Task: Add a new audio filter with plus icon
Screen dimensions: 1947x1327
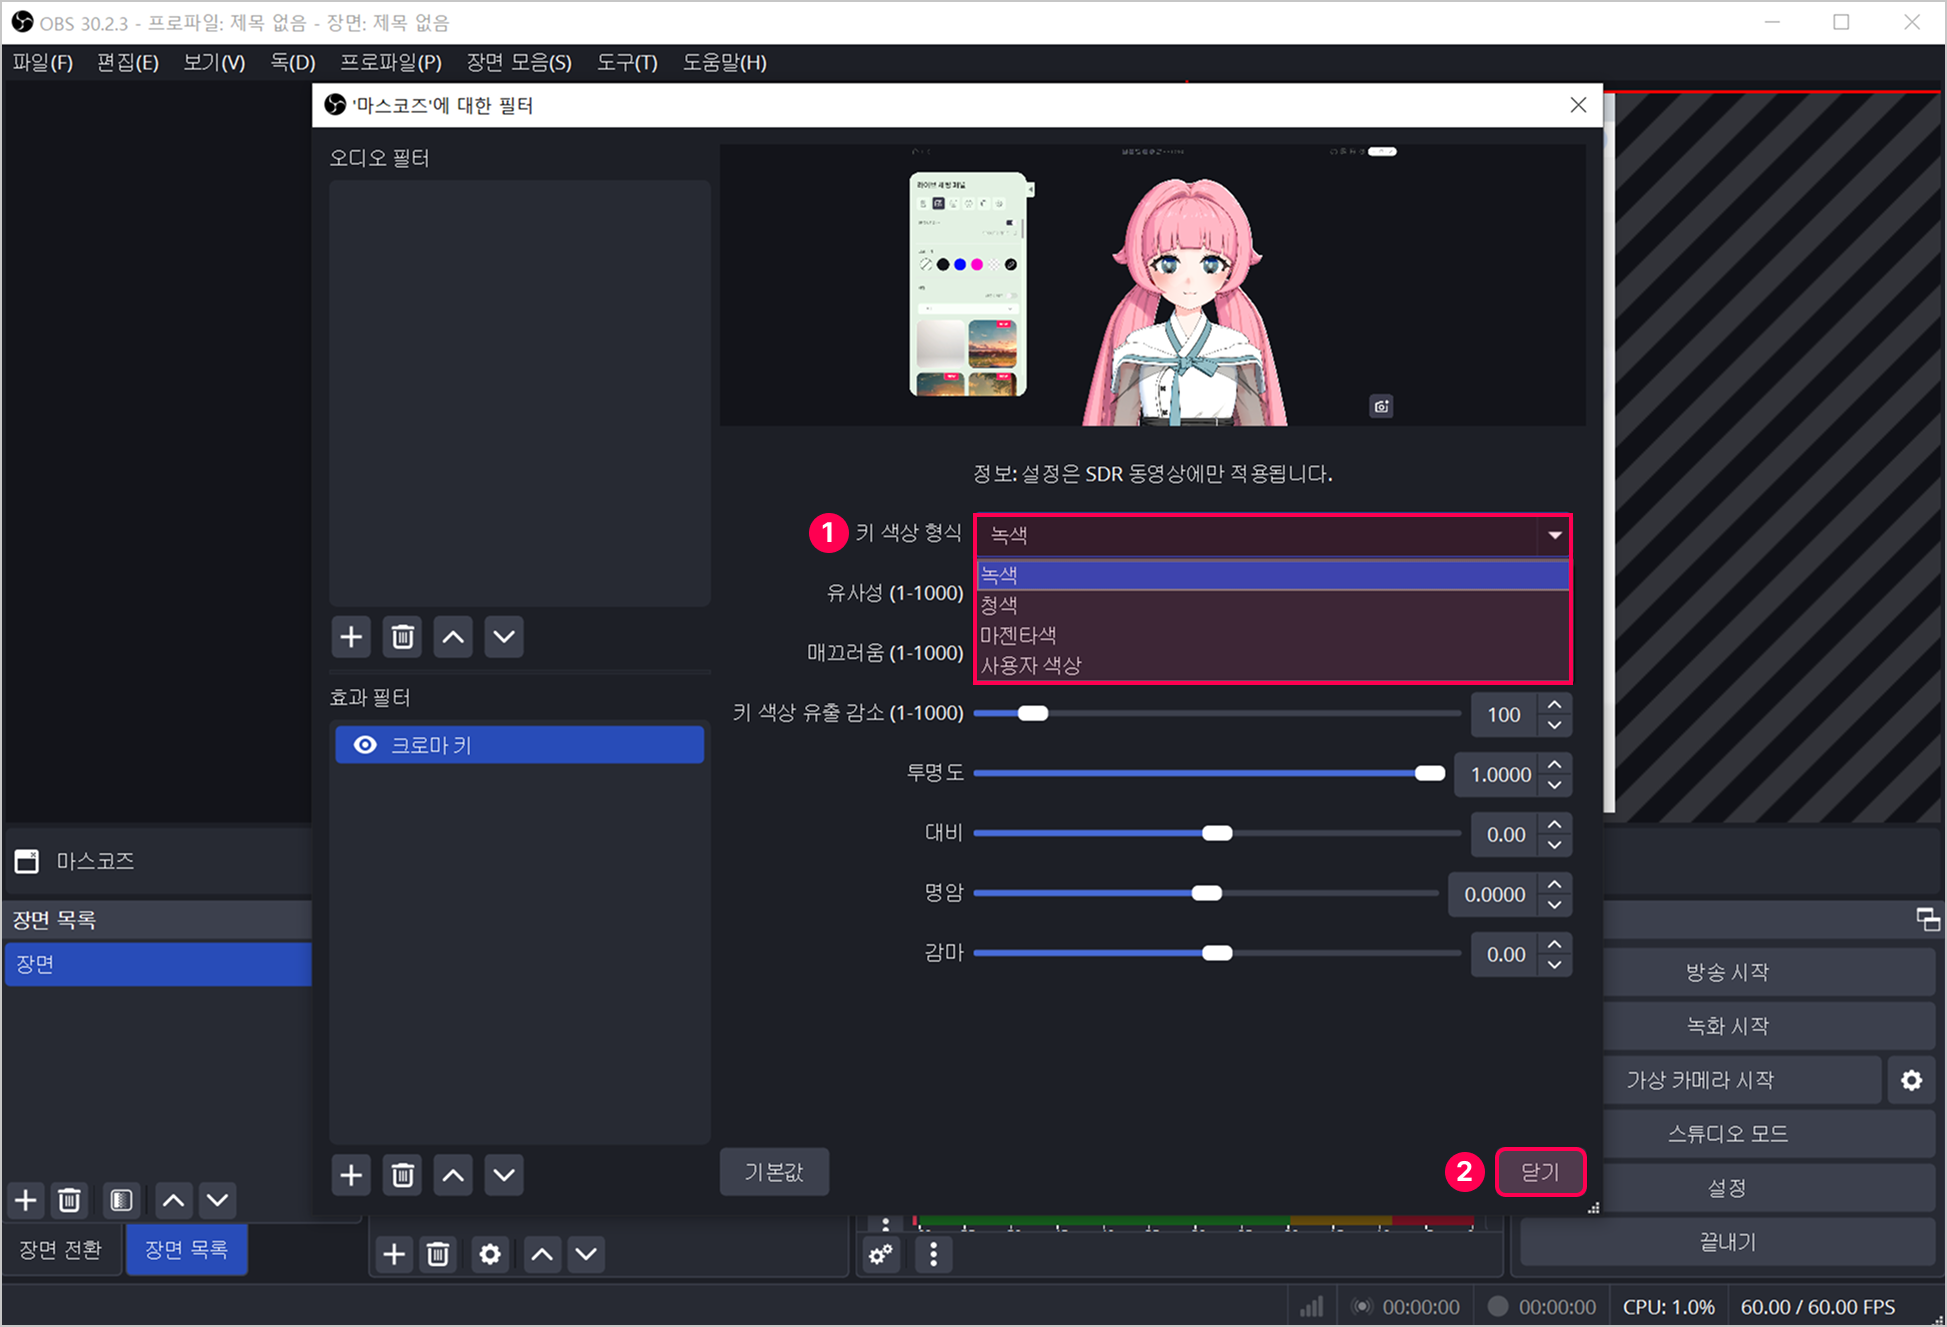Action: [351, 637]
